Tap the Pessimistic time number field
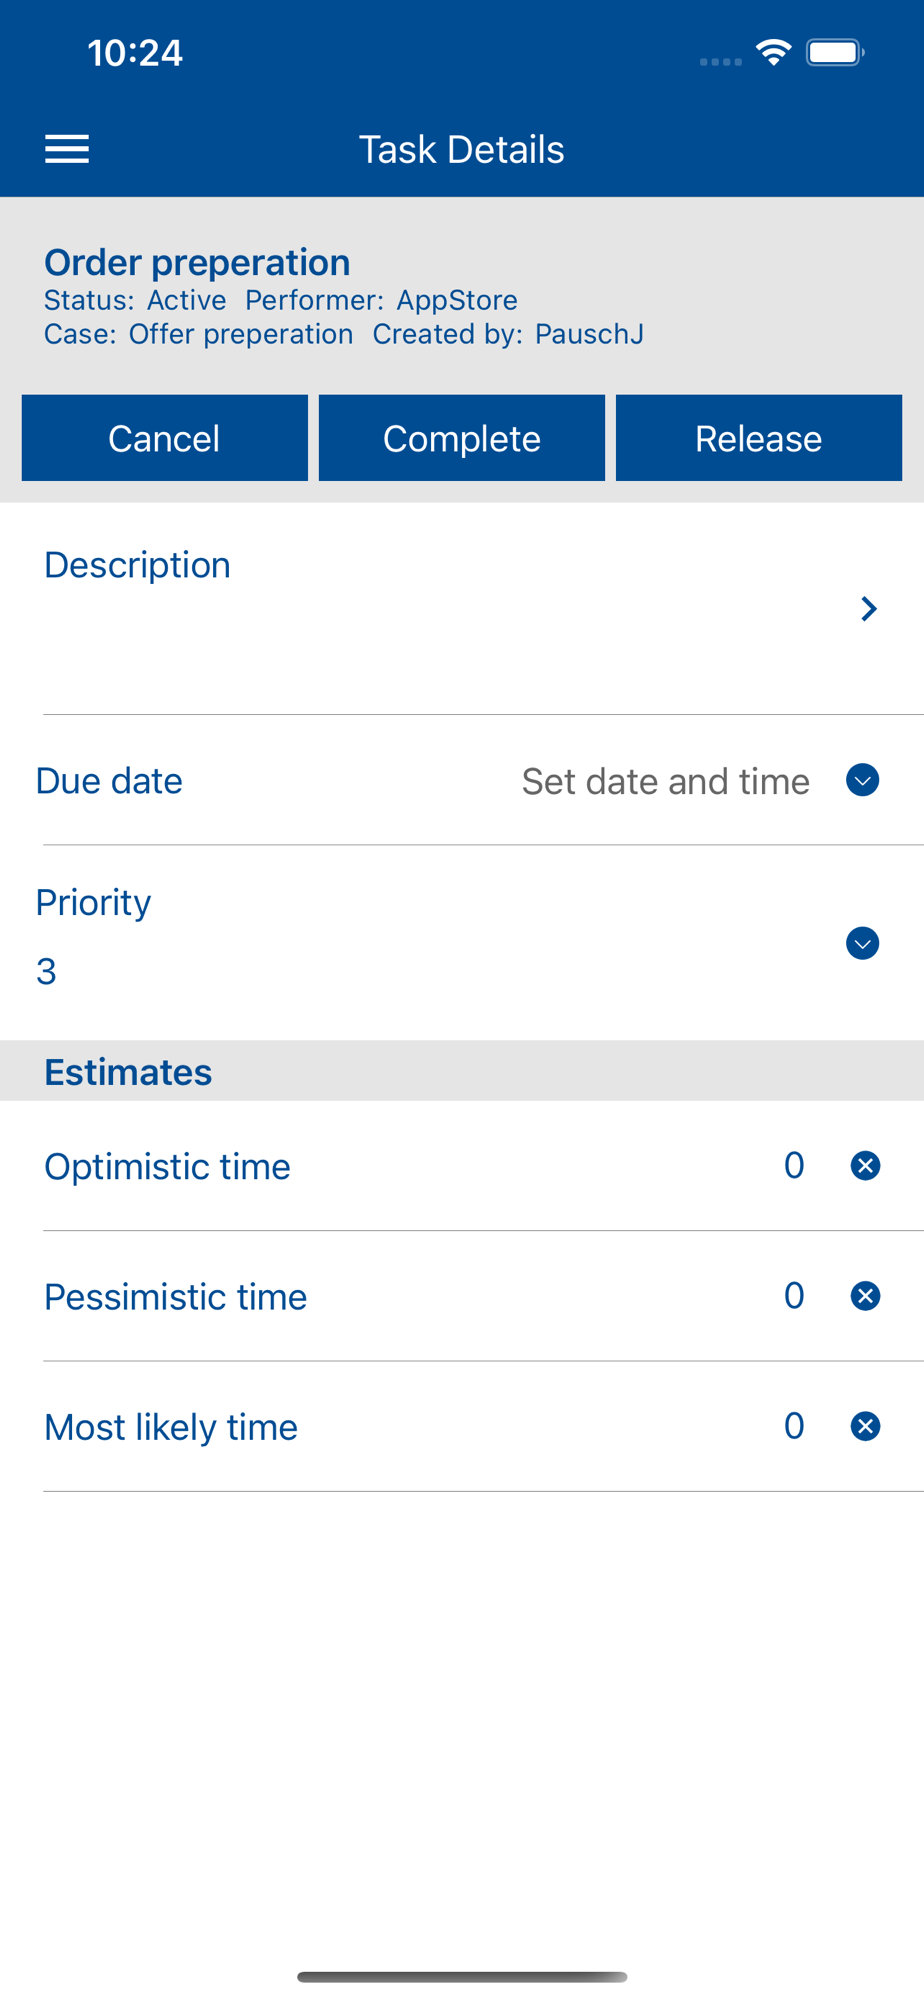The image size is (924, 2000). pyautogui.click(x=794, y=1296)
